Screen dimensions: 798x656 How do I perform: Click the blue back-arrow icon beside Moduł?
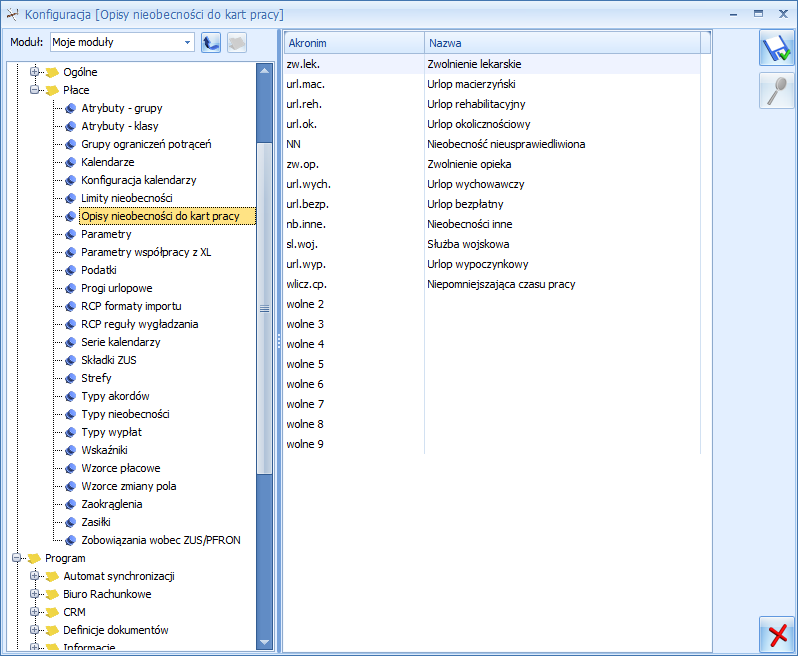(x=211, y=43)
